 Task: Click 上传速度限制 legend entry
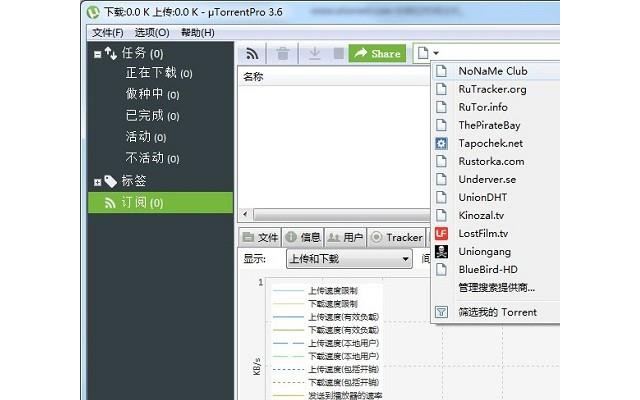click(315, 291)
